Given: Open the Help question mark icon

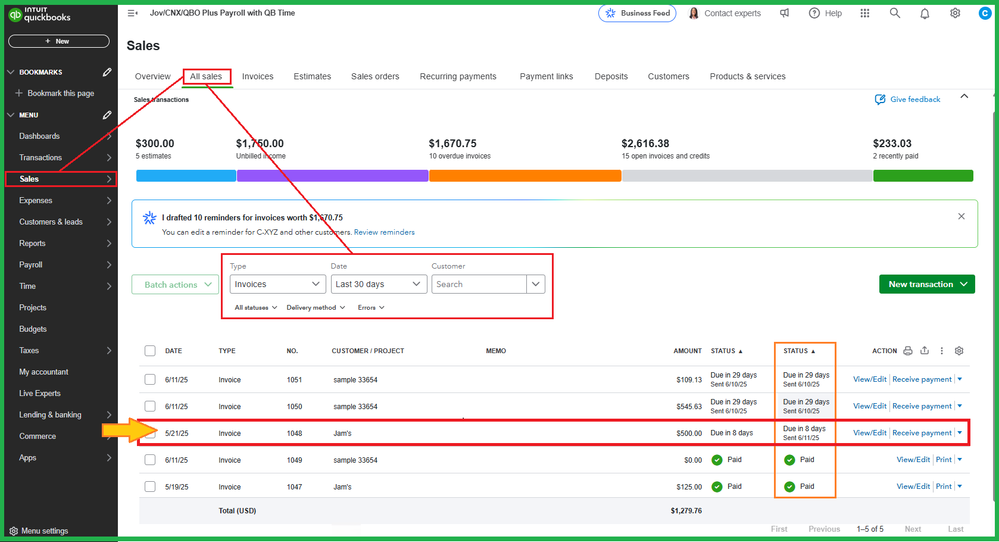Looking at the screenshot, I should tap(814, 13).
